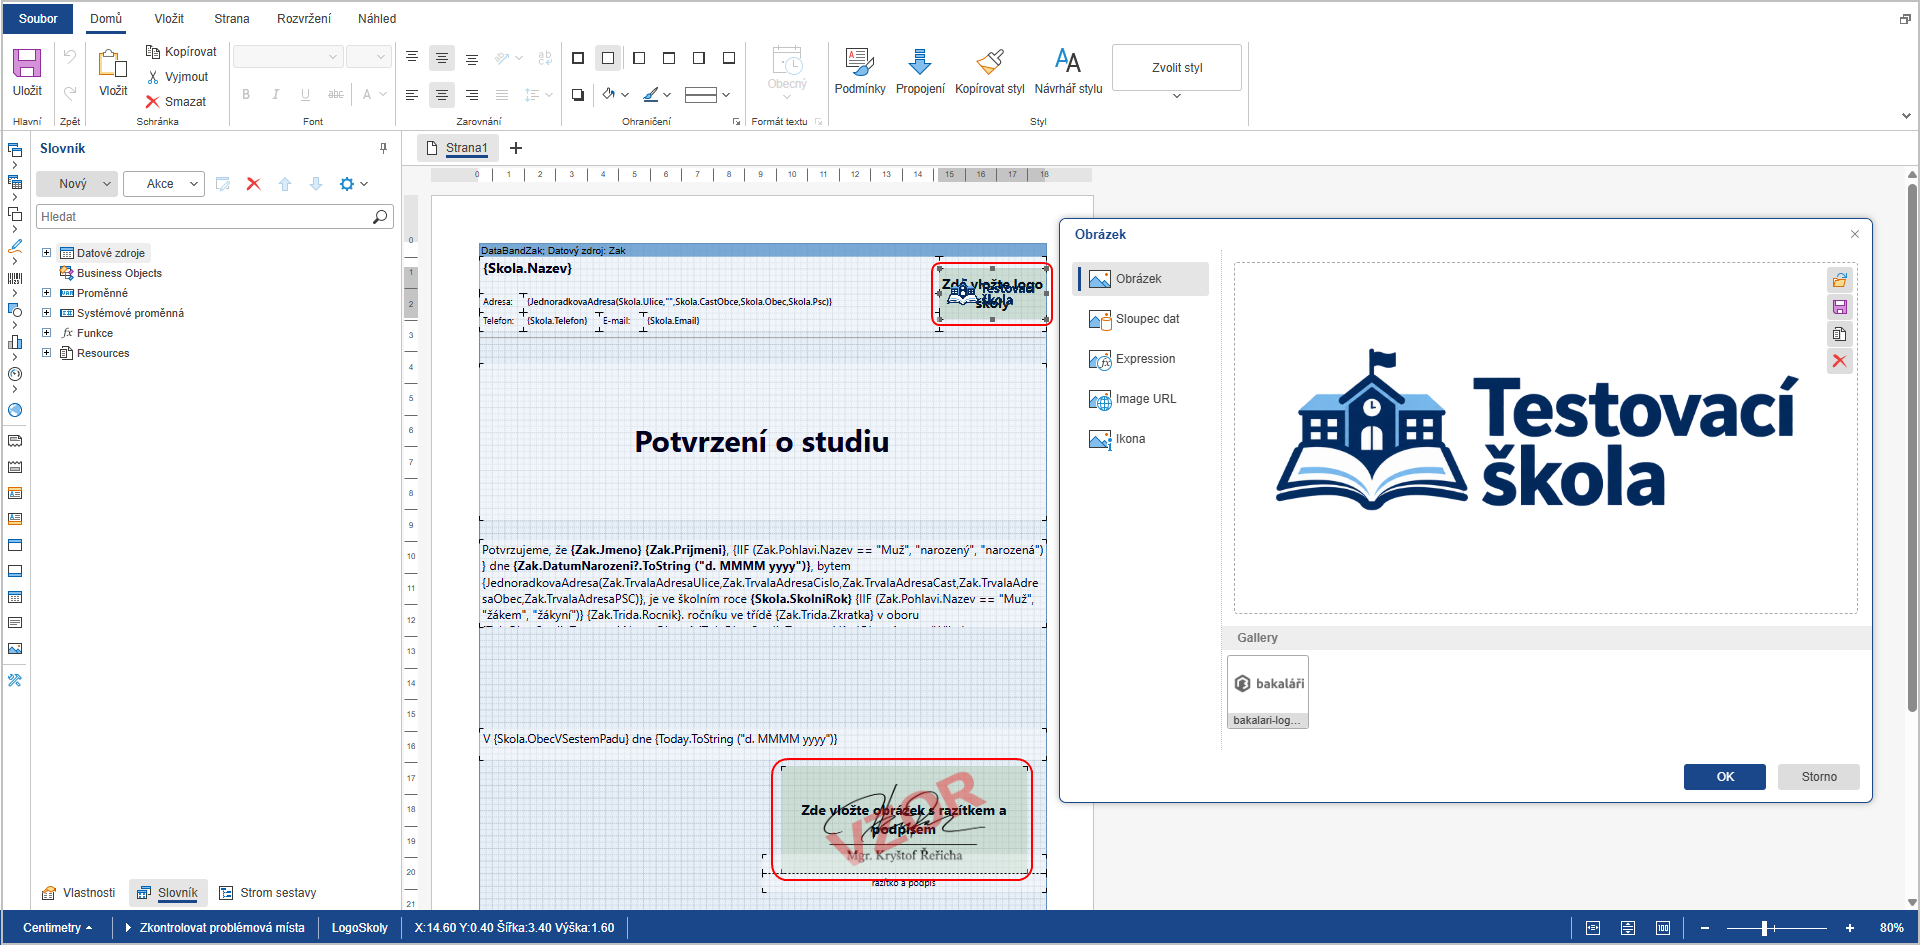
Task: Select the signature pen icon in sidebar
Action: pyautogui.click(x=15, y=246)
